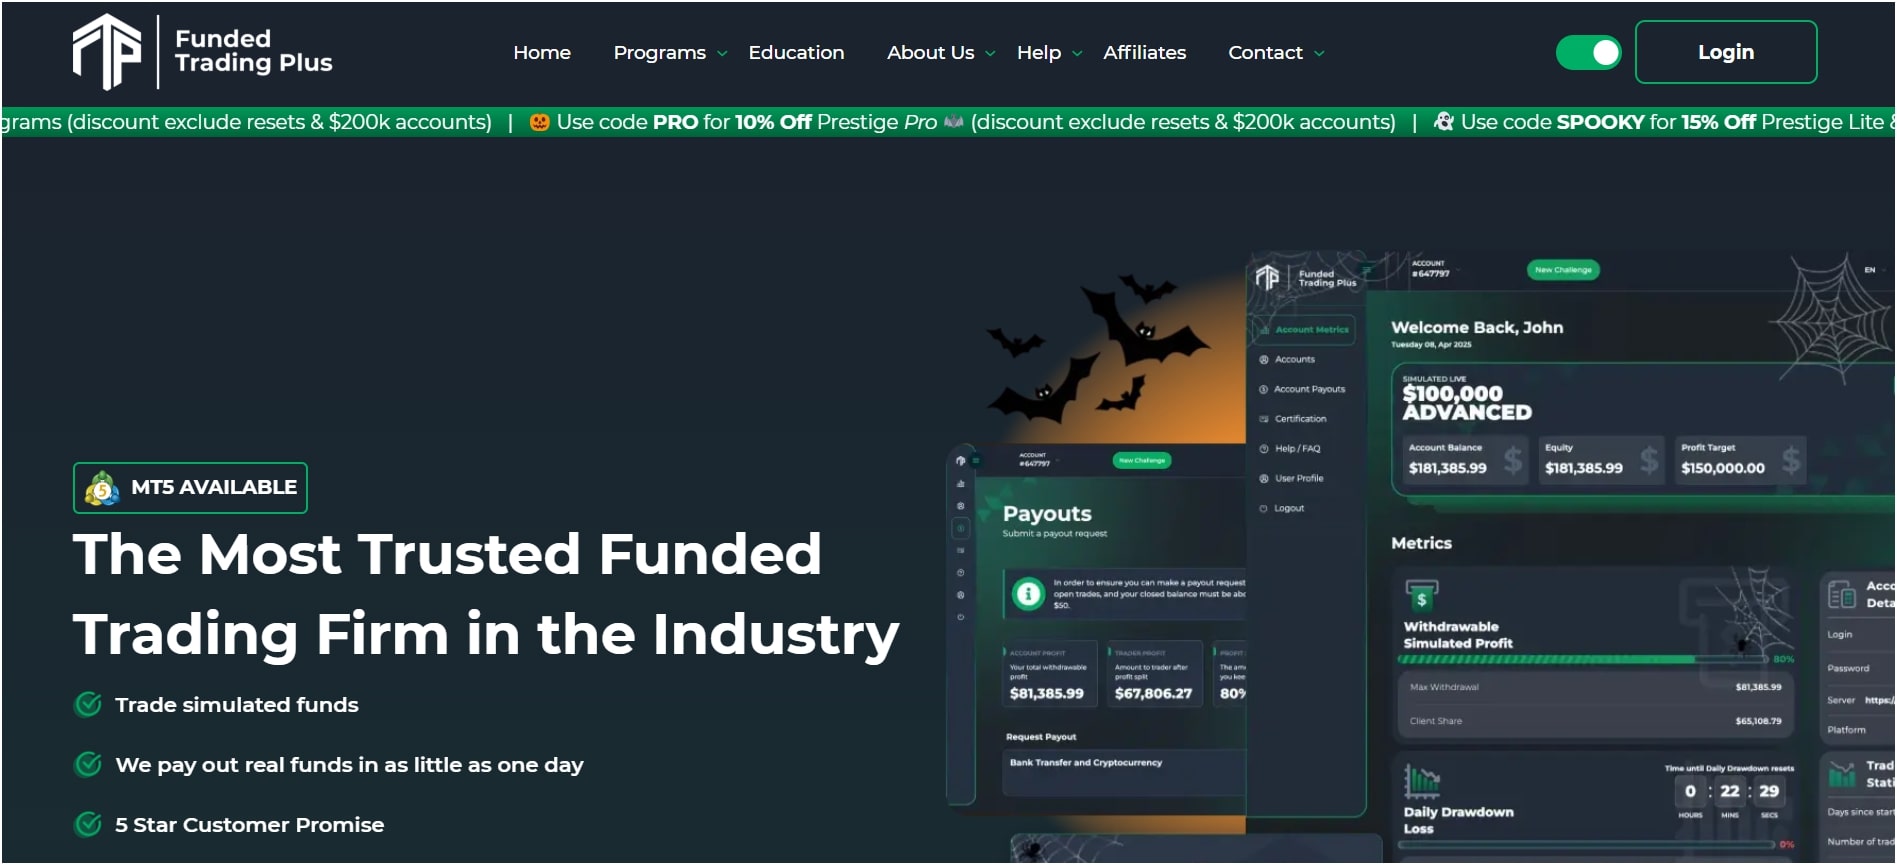Click the "Use code PRO for 10% Off" promo

point(684,122)
